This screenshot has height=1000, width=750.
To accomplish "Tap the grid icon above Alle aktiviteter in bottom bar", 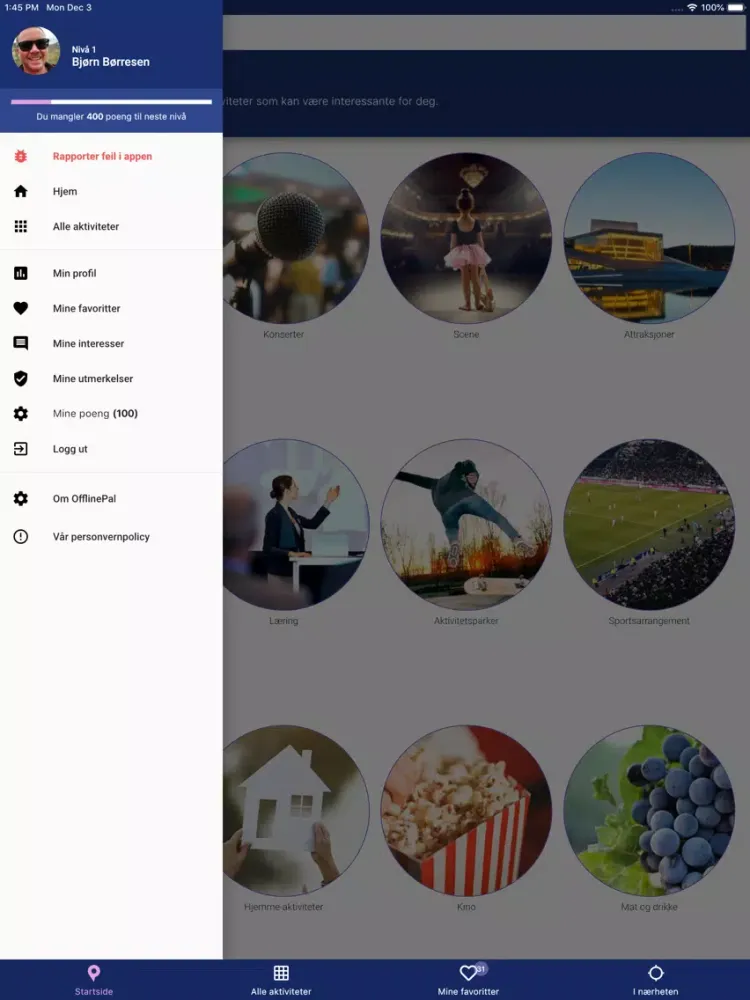I will (x=281, y=973).
